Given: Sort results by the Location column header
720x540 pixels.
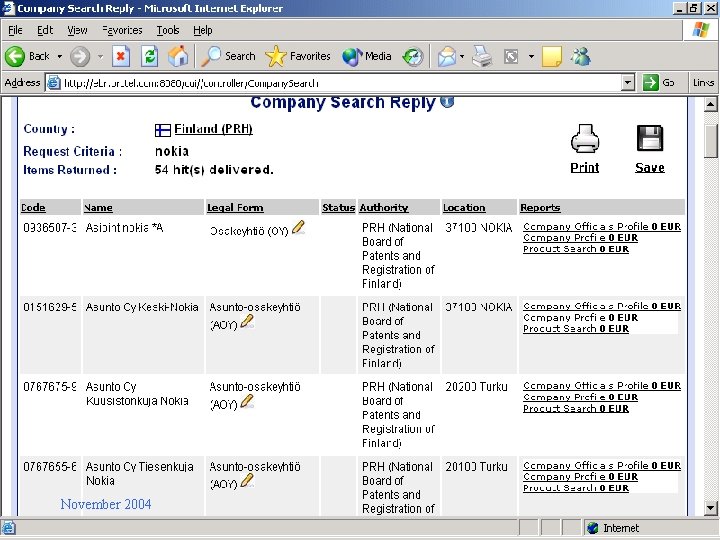Looking at the screenshot, I should pos(464,208).
